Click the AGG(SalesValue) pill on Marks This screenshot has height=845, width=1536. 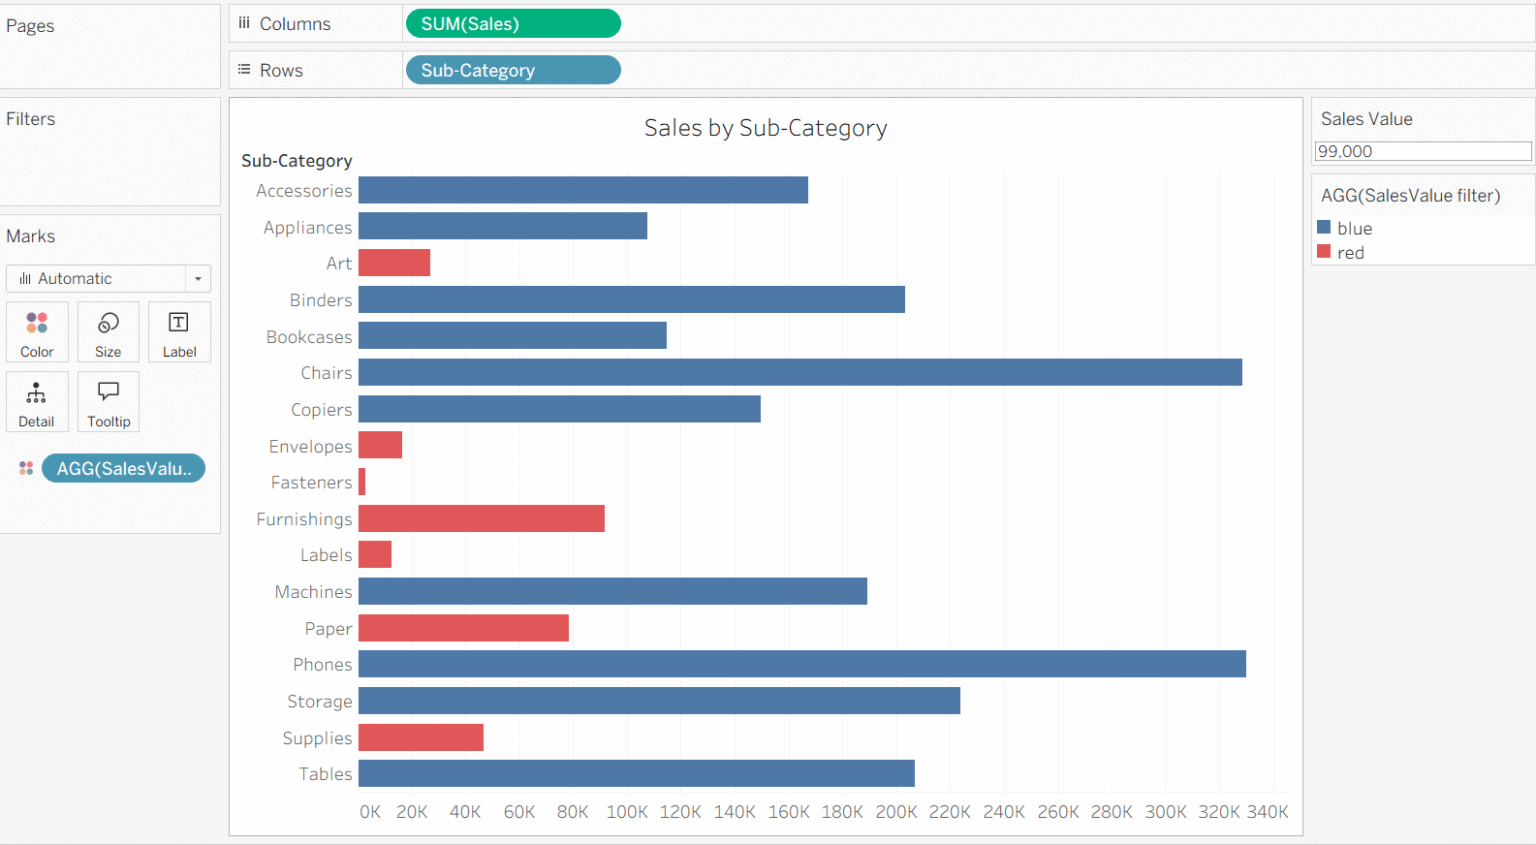(x=123, y=468)
